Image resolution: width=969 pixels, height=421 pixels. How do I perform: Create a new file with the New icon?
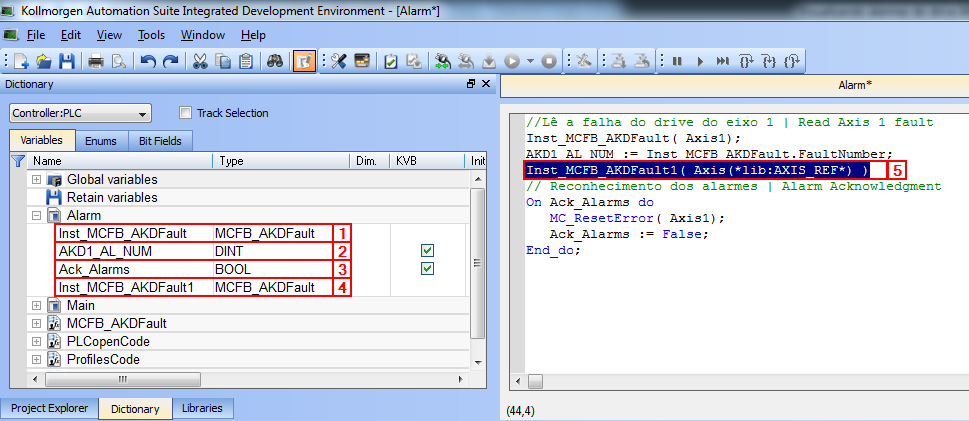(21, 61)
